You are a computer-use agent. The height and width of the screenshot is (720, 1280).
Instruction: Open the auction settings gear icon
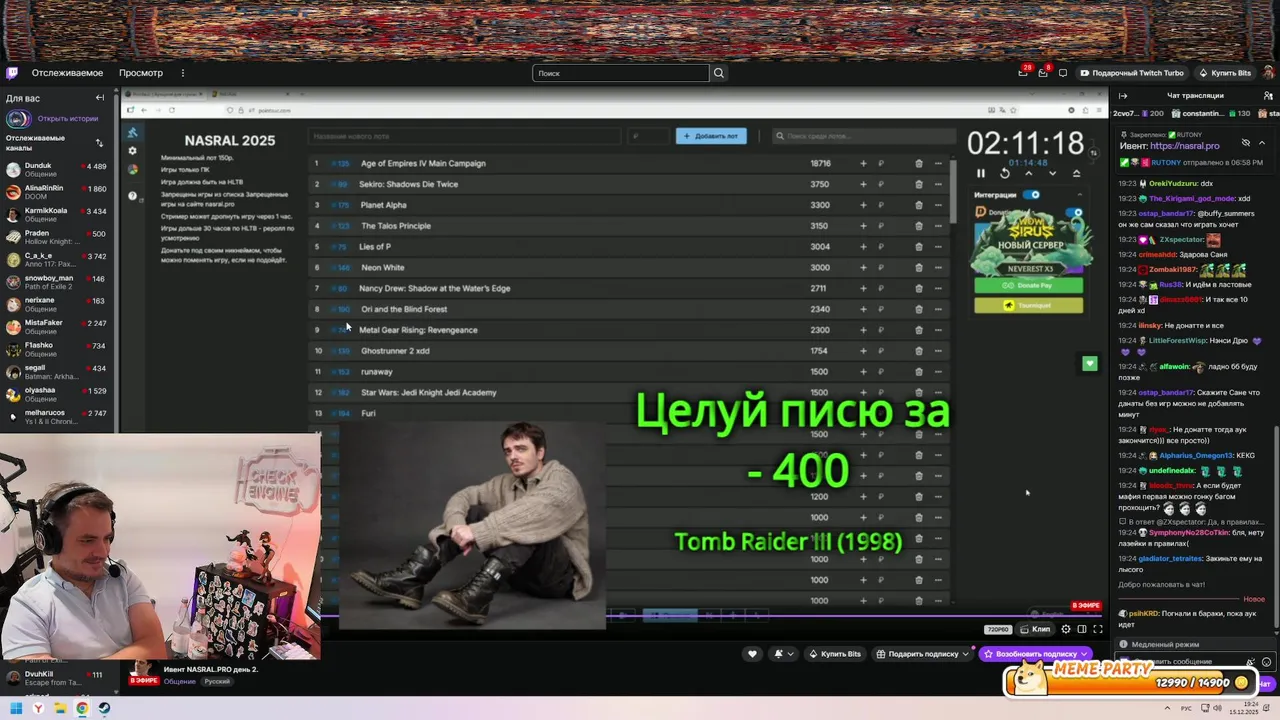click(133, 151)
